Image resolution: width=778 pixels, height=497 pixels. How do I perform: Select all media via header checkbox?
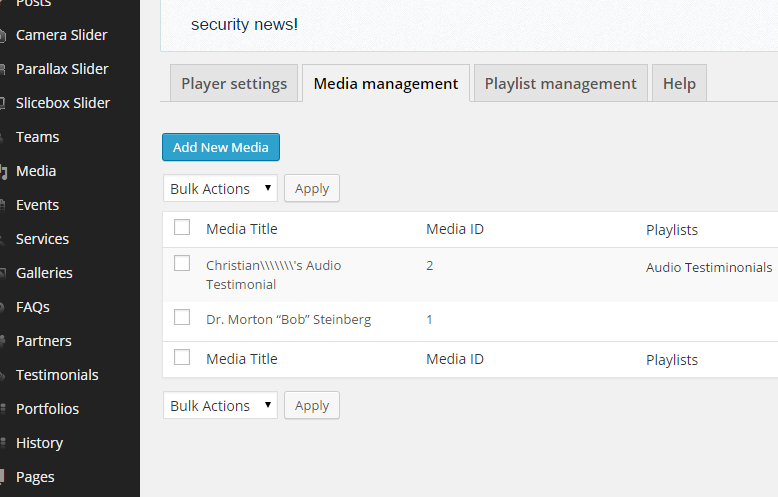tap(182, 228)
